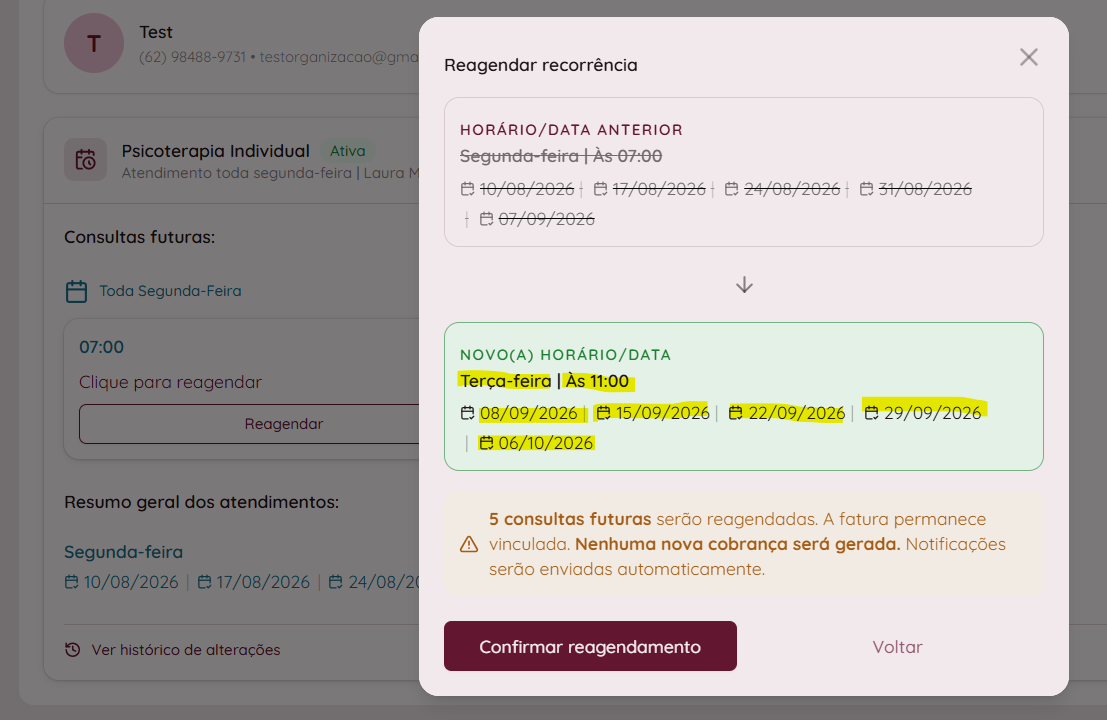Close the Reagendar recorrência dialog
Viewport: 1107px width, 720px height.
pyautogui.click(x=1029, y=57)
